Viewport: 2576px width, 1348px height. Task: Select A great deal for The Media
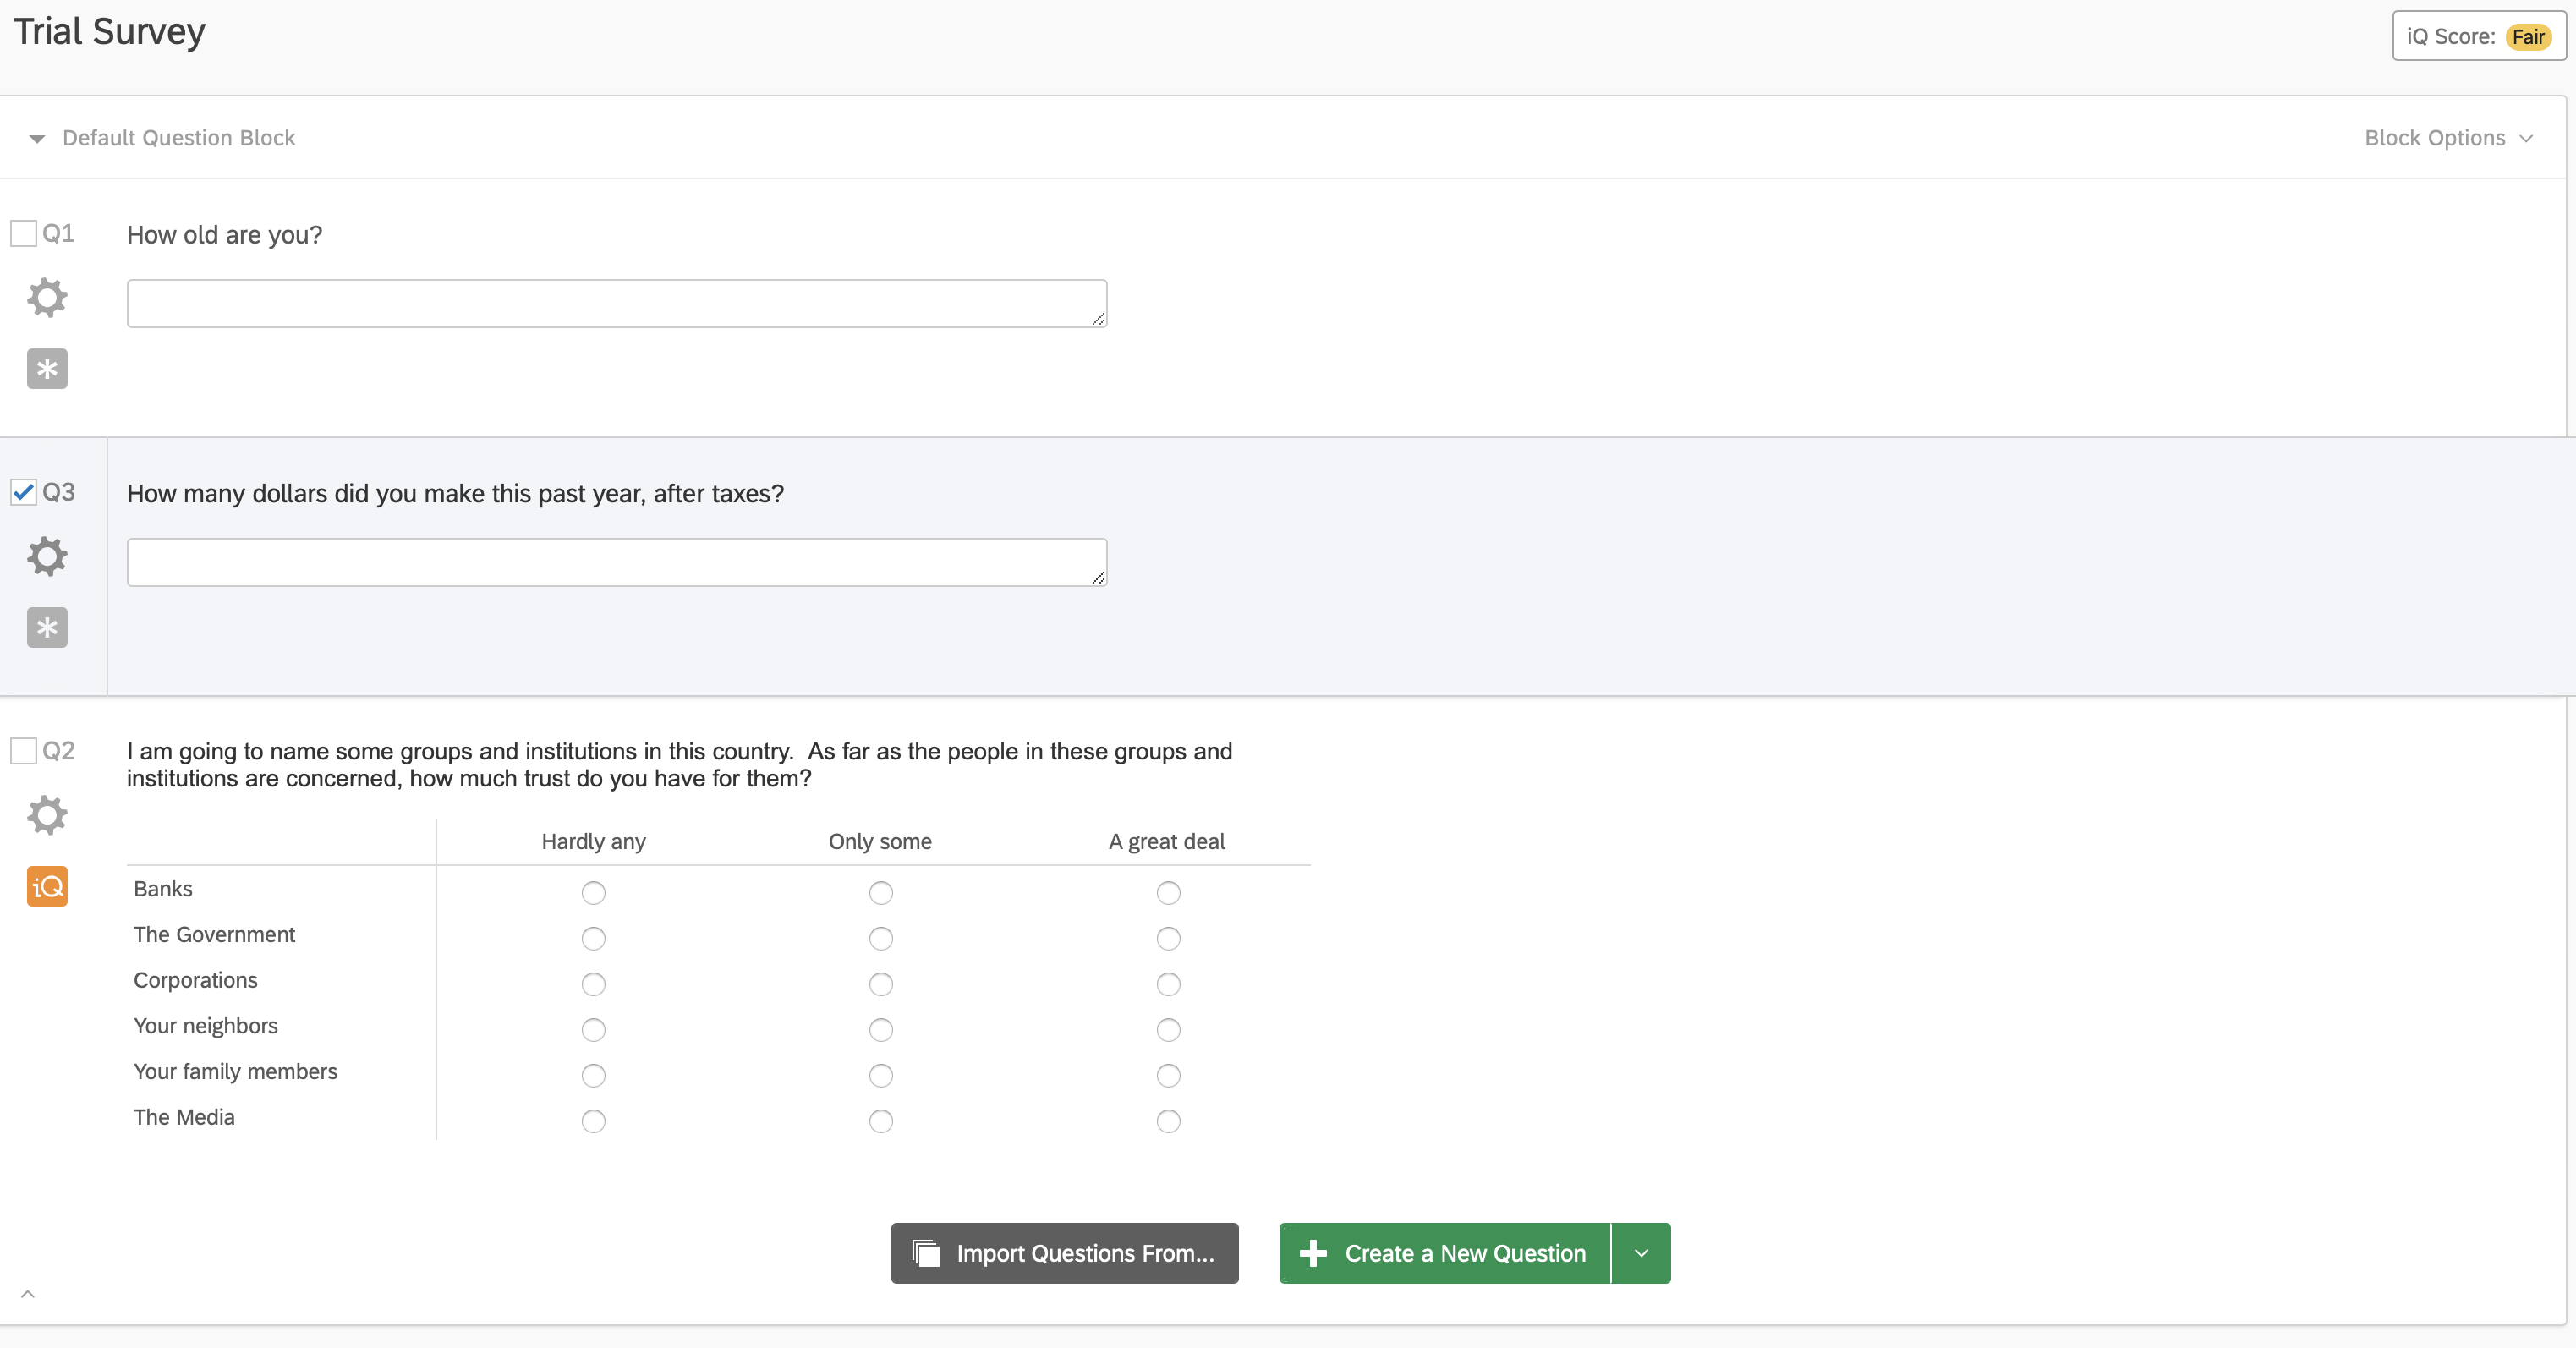click(1168, 1121)
